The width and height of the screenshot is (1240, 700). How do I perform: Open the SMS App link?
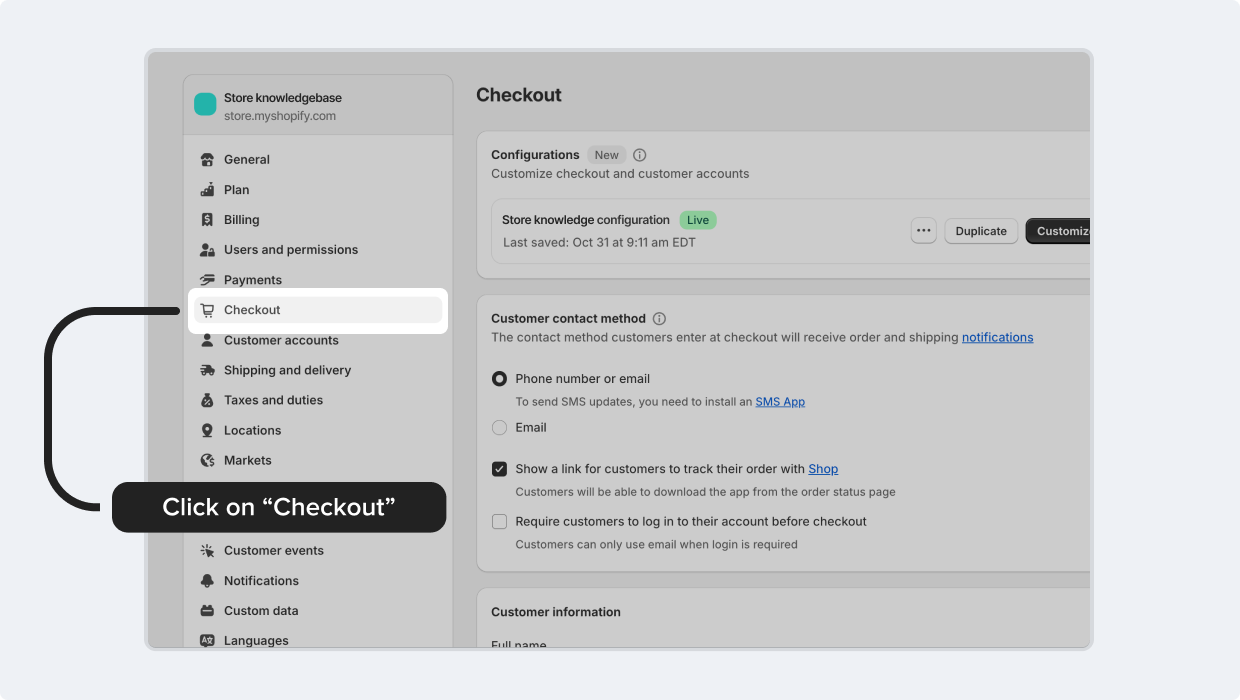click(780, 402)
